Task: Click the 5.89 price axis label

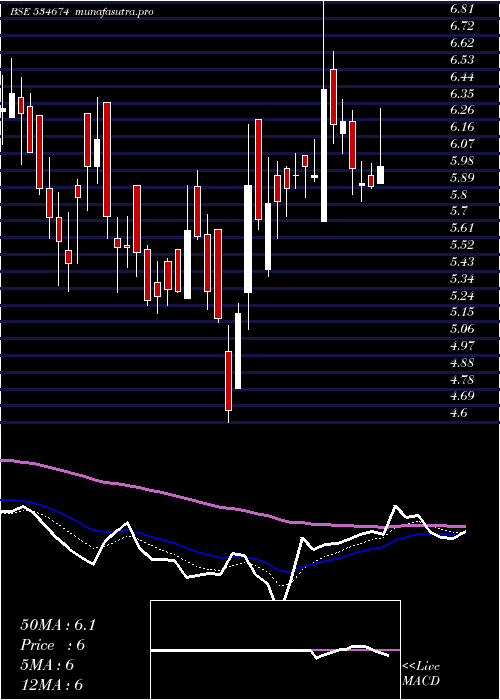Action: coord(462,178)
